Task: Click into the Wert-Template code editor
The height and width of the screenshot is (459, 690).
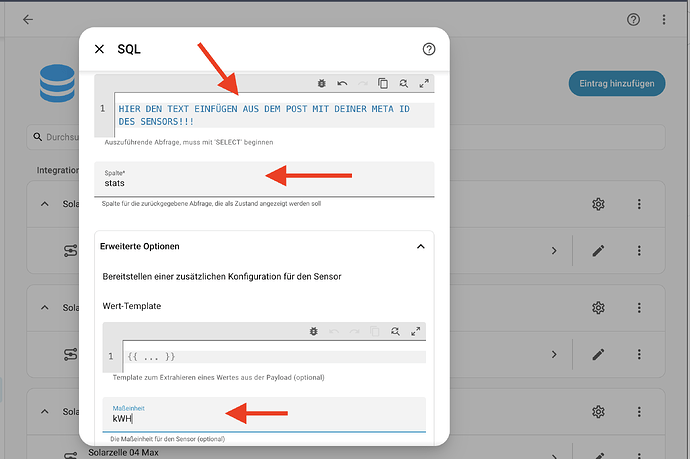Action: tap(275, 356)
